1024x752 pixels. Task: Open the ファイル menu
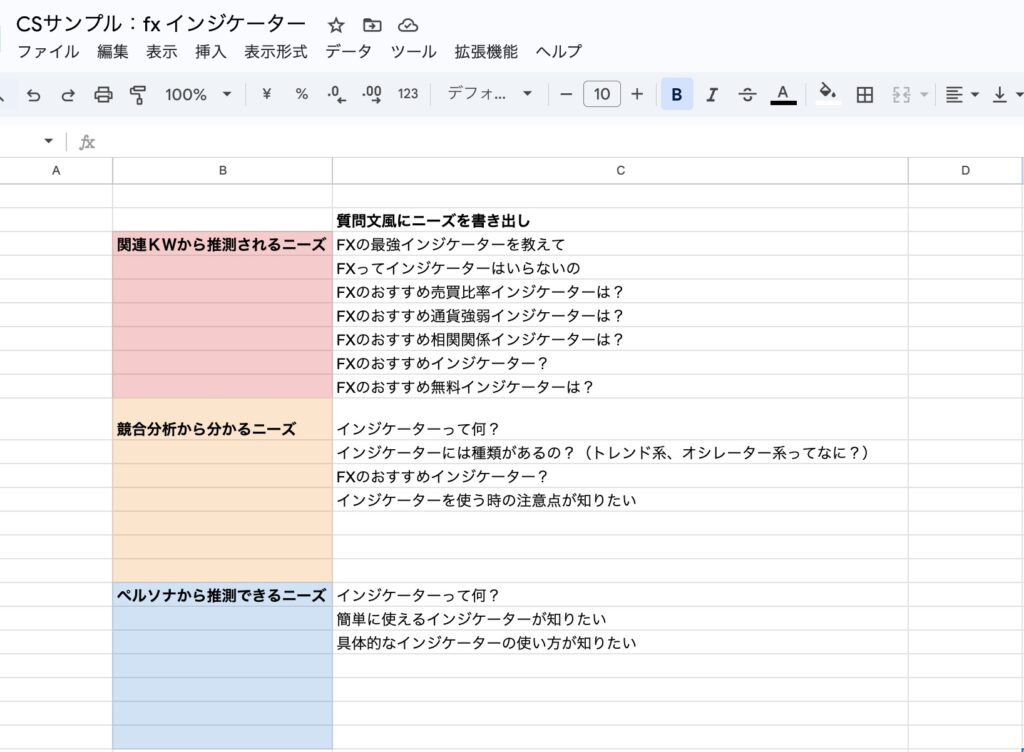[x=48, y=51]
